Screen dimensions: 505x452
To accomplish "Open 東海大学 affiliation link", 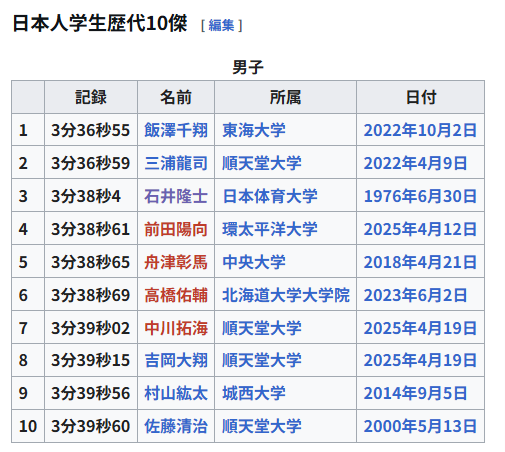I will [254, 130].
